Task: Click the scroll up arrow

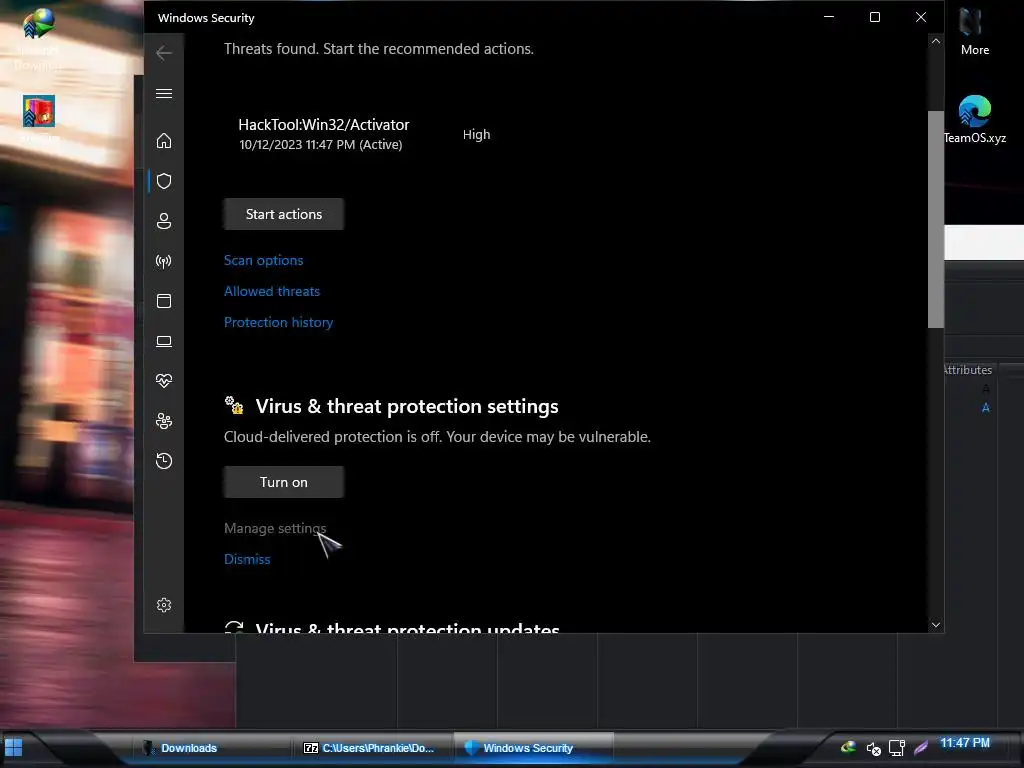Action: pyautogui.click(x=935, y=41)
